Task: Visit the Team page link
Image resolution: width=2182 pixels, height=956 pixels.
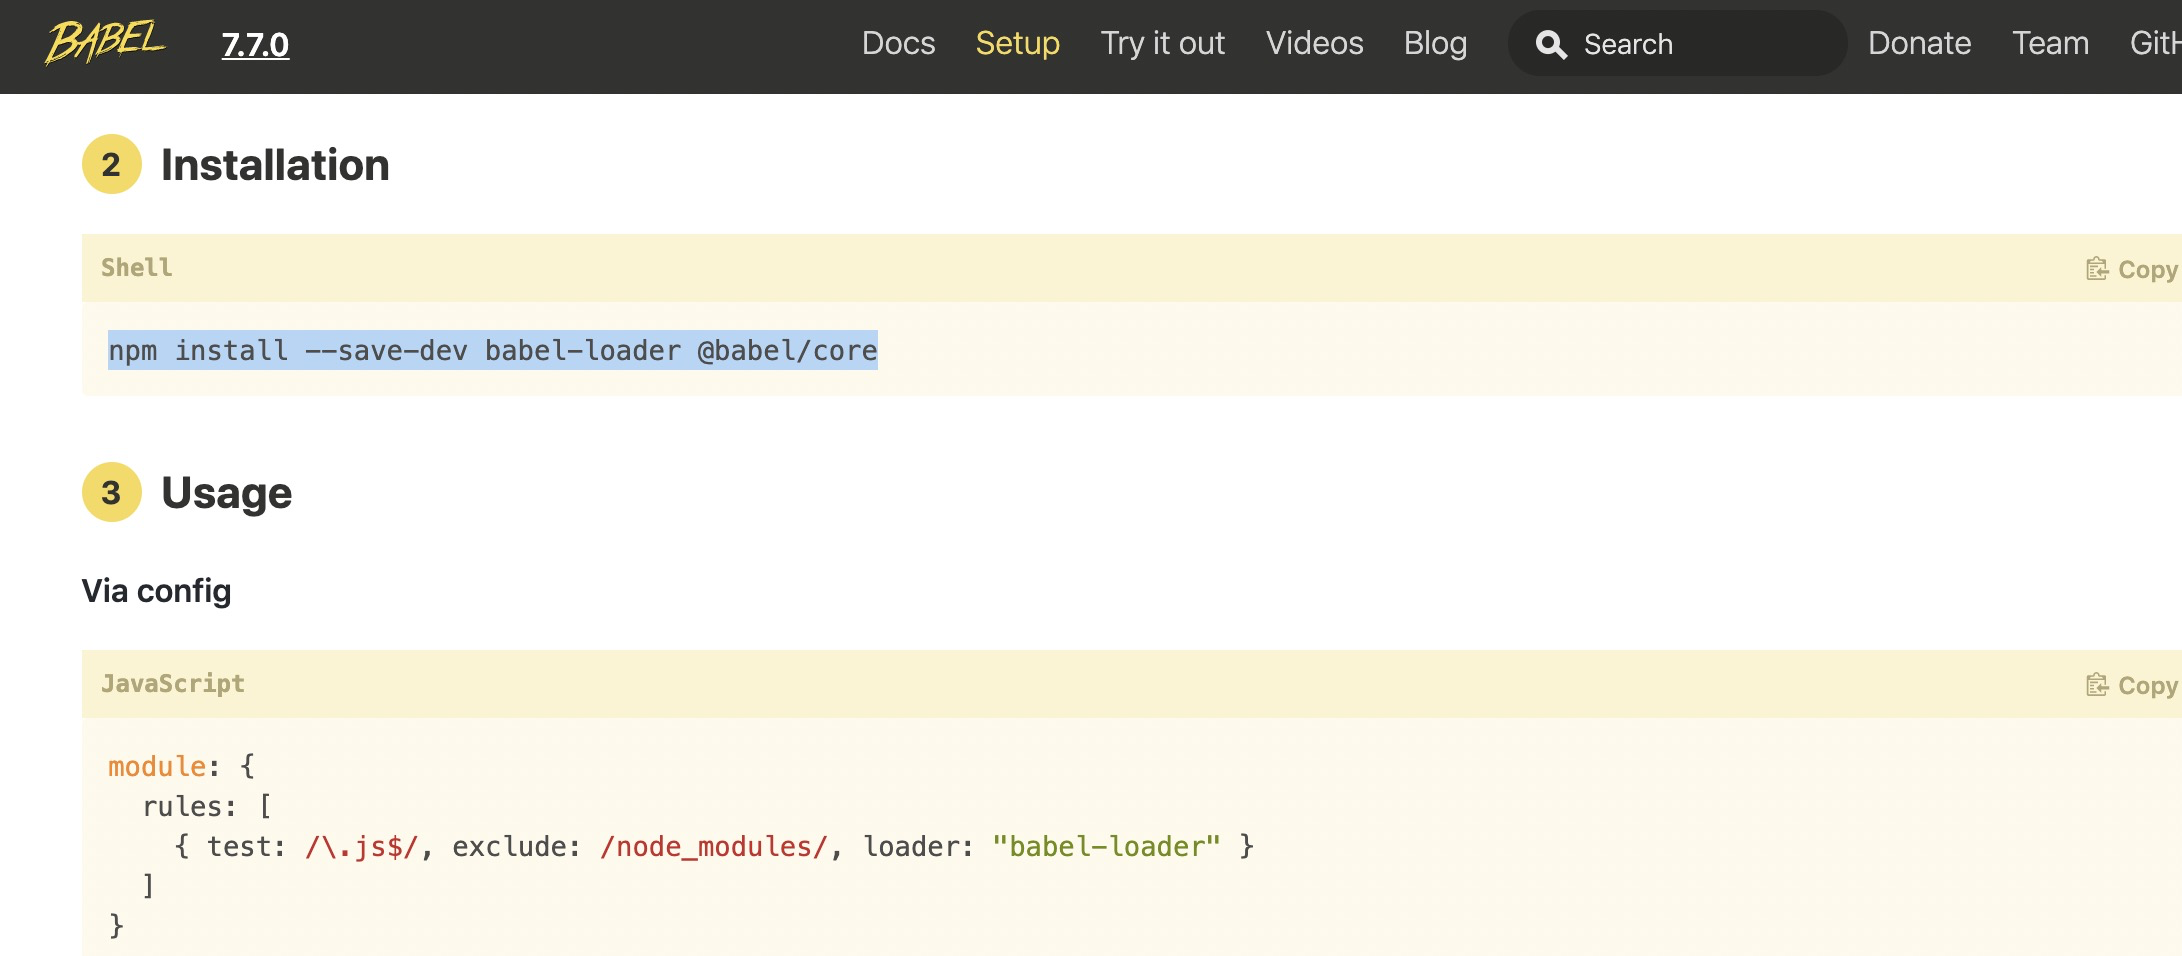Action: [2050, 43]
